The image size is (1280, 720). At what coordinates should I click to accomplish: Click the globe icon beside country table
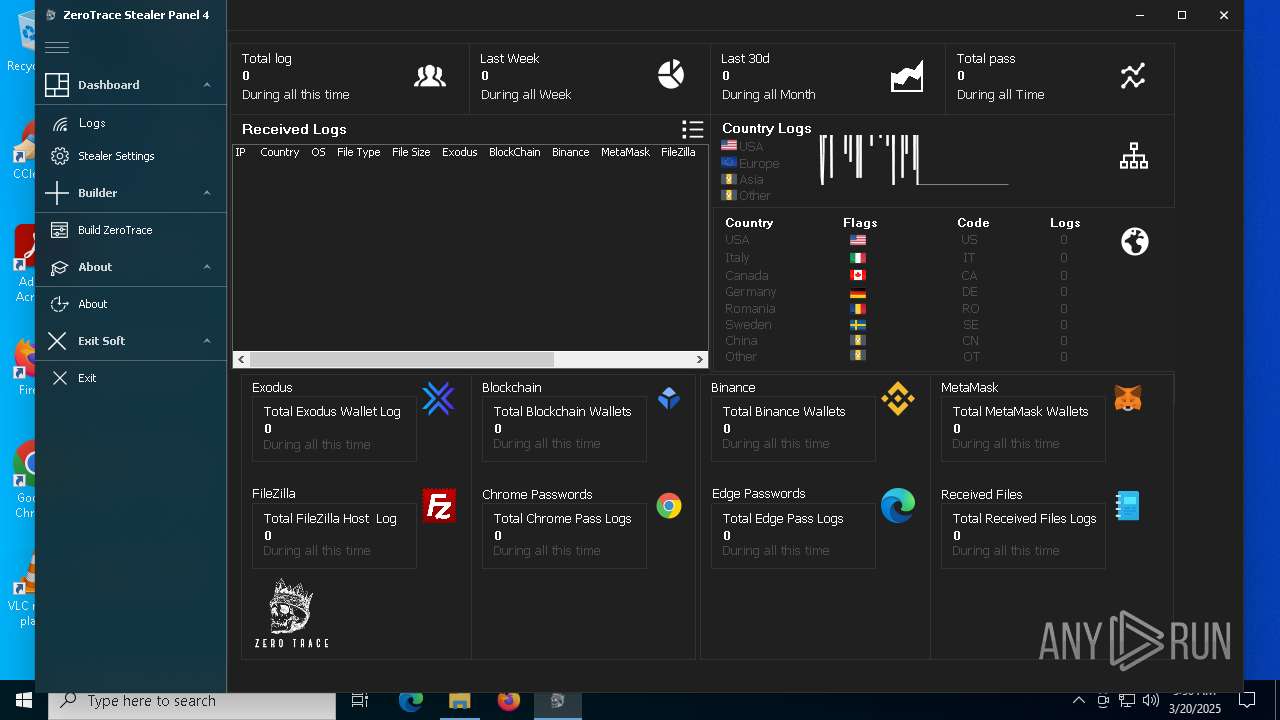click(x=1135, y=241)
